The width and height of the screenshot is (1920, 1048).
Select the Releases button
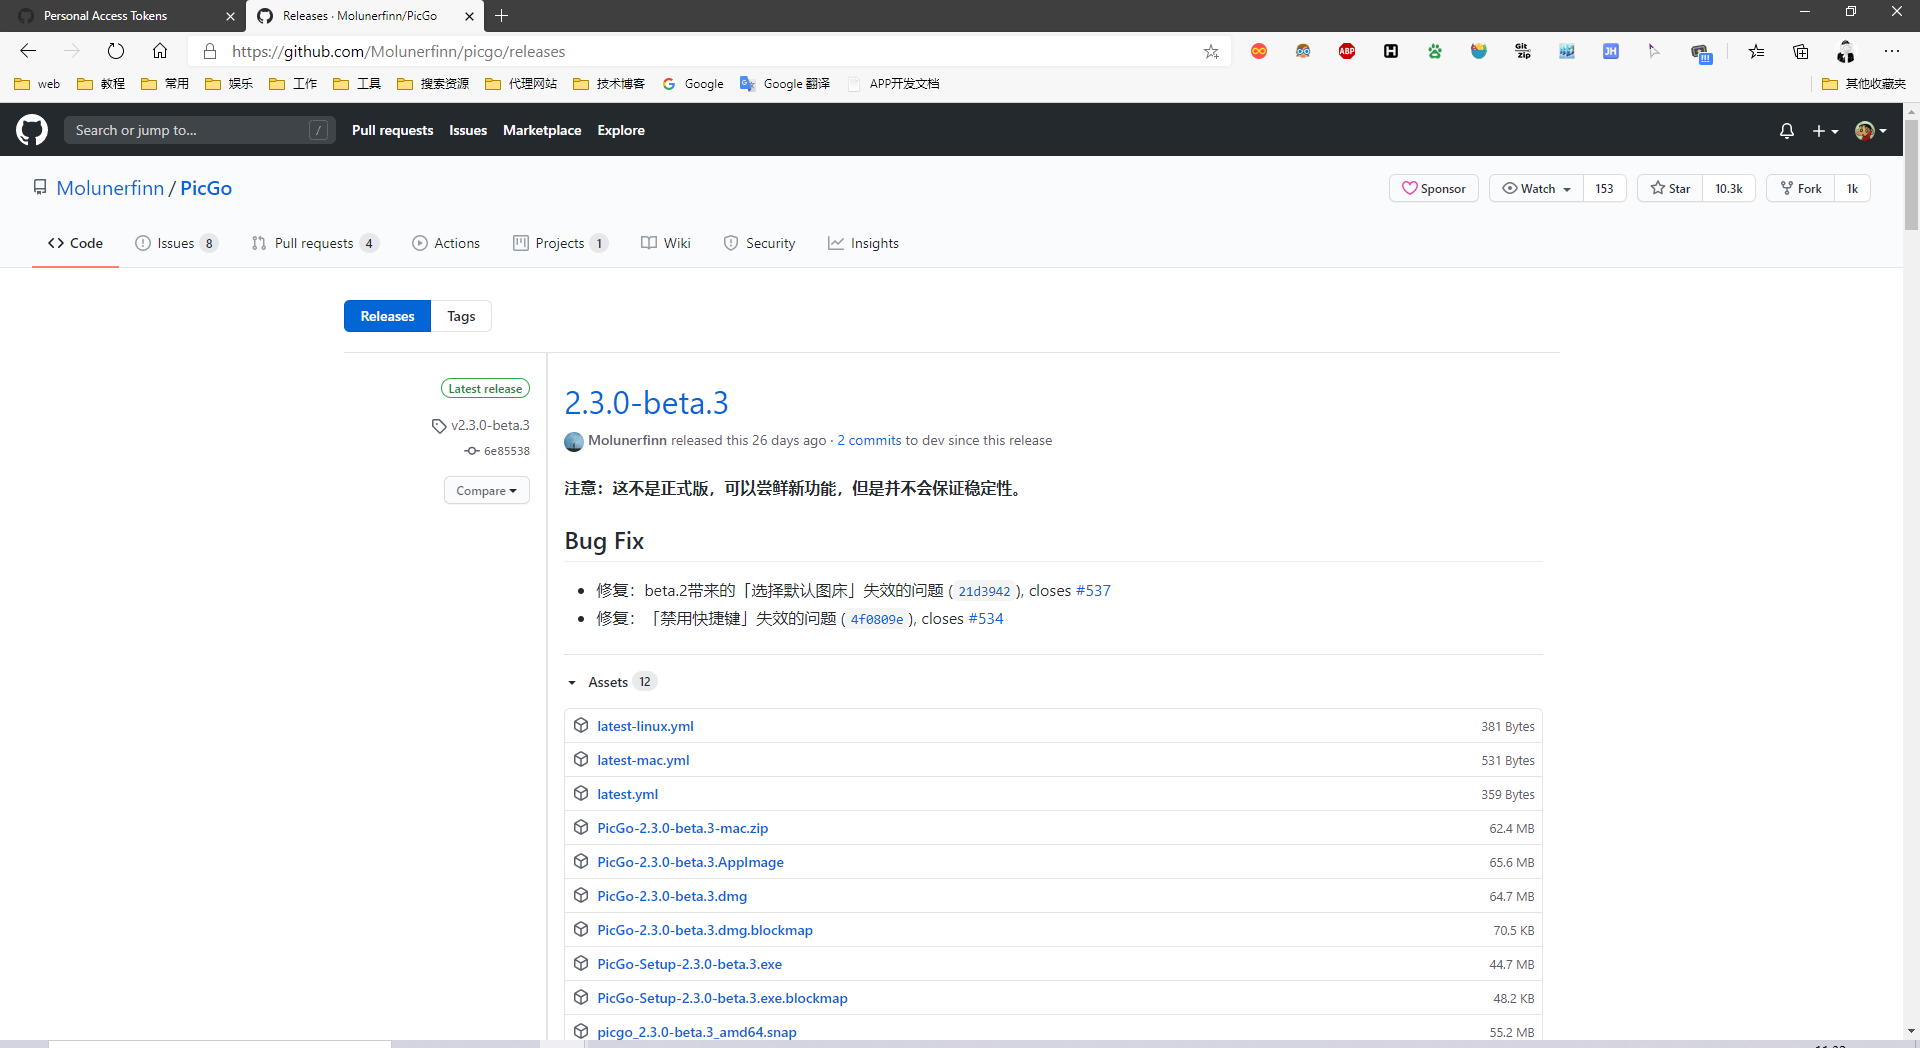pos(387,316)
